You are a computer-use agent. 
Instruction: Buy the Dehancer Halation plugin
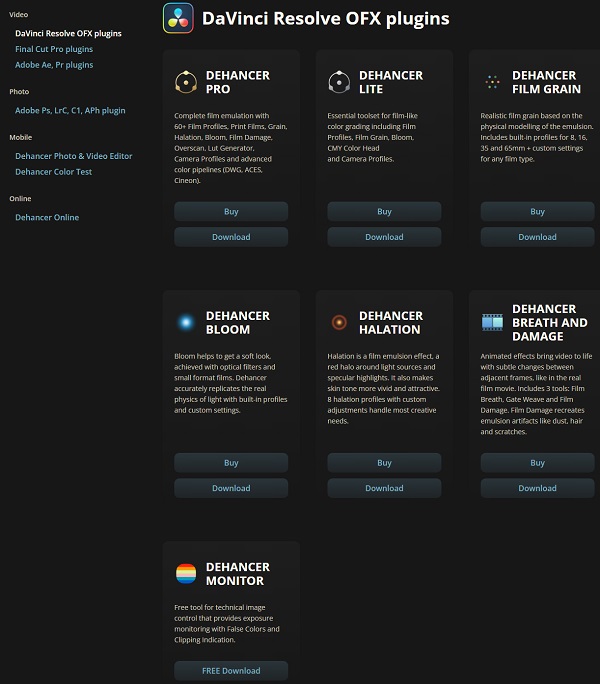pos(384,463)
